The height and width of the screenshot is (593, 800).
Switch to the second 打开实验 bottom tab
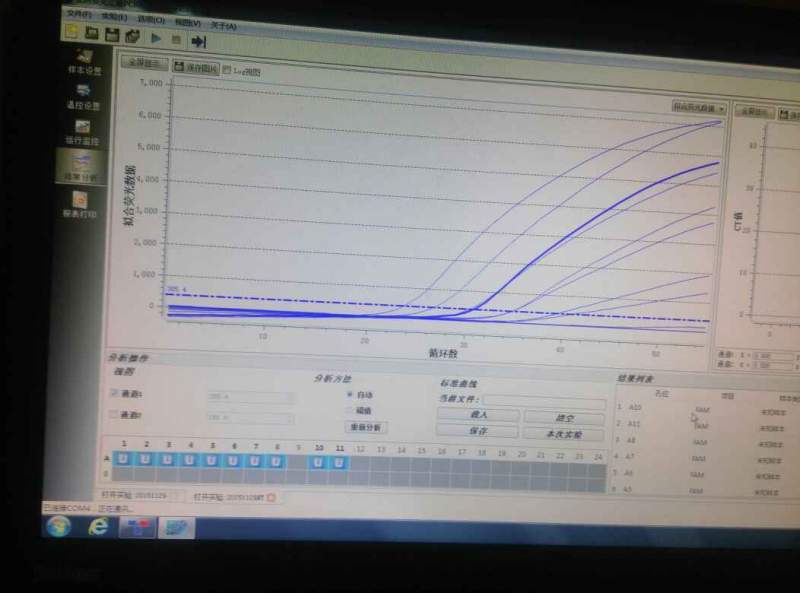click(x=234, y=497)
